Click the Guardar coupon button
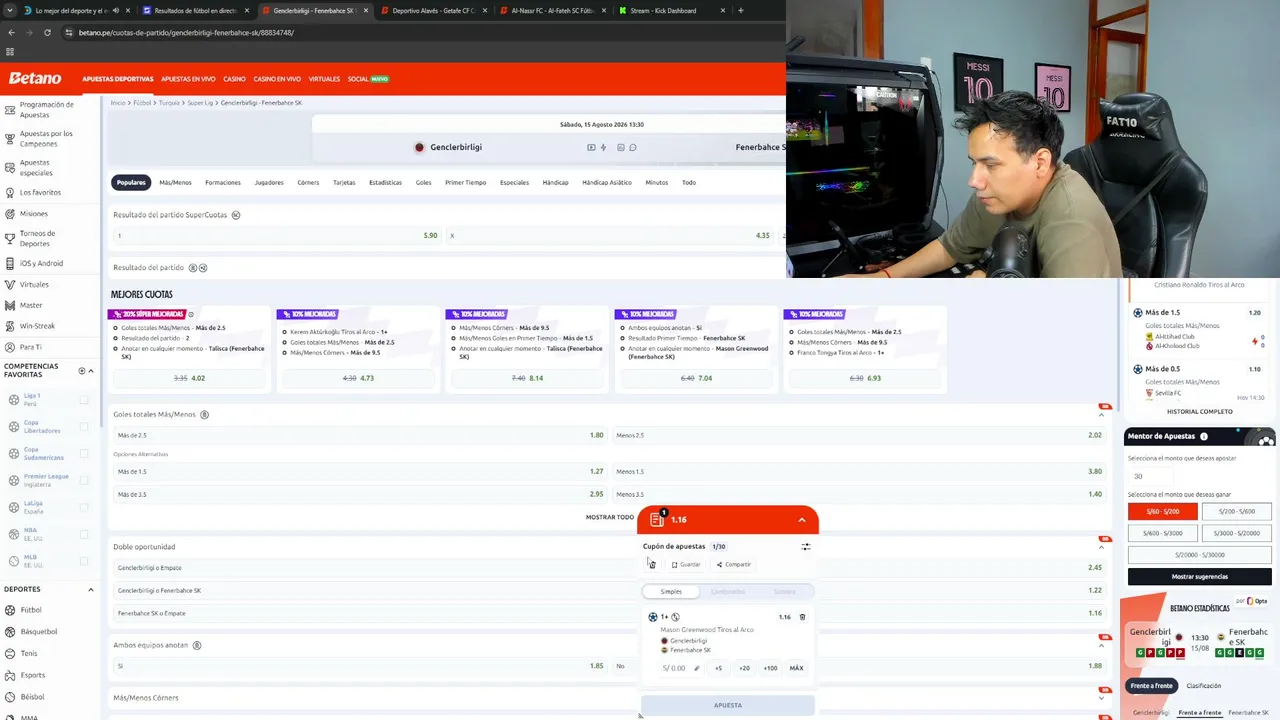Image resolution: width=1280 pixels, height=720 pixels. click(x=686, y=564)
